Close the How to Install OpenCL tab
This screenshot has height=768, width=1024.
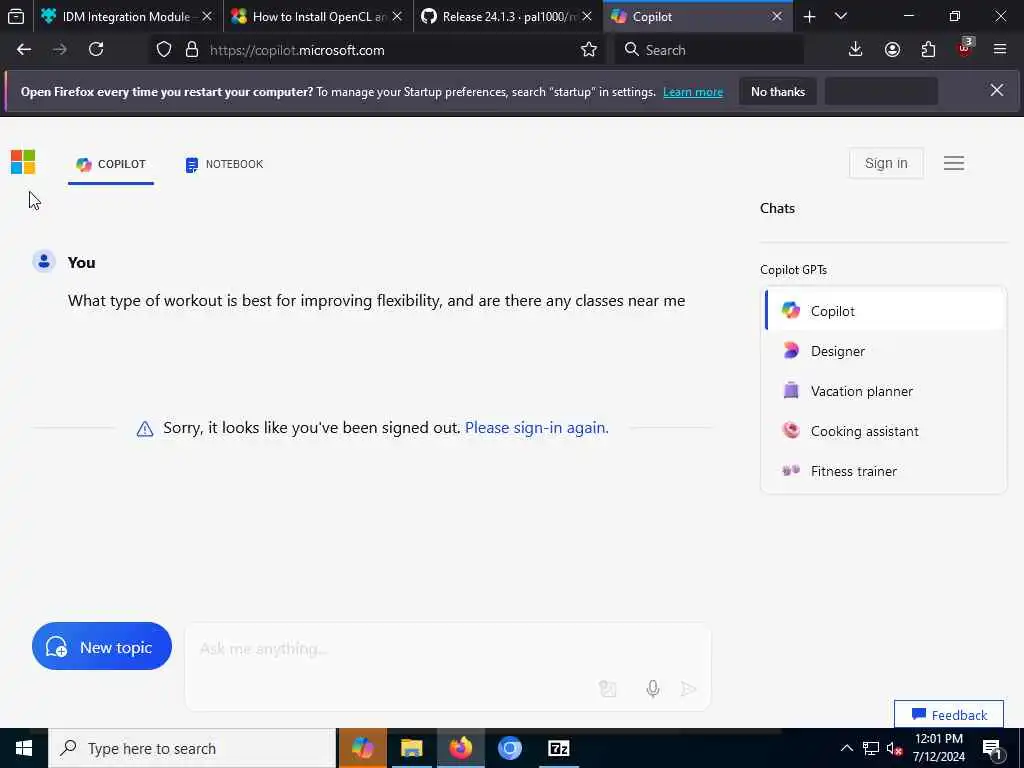[x=397, y=16]
